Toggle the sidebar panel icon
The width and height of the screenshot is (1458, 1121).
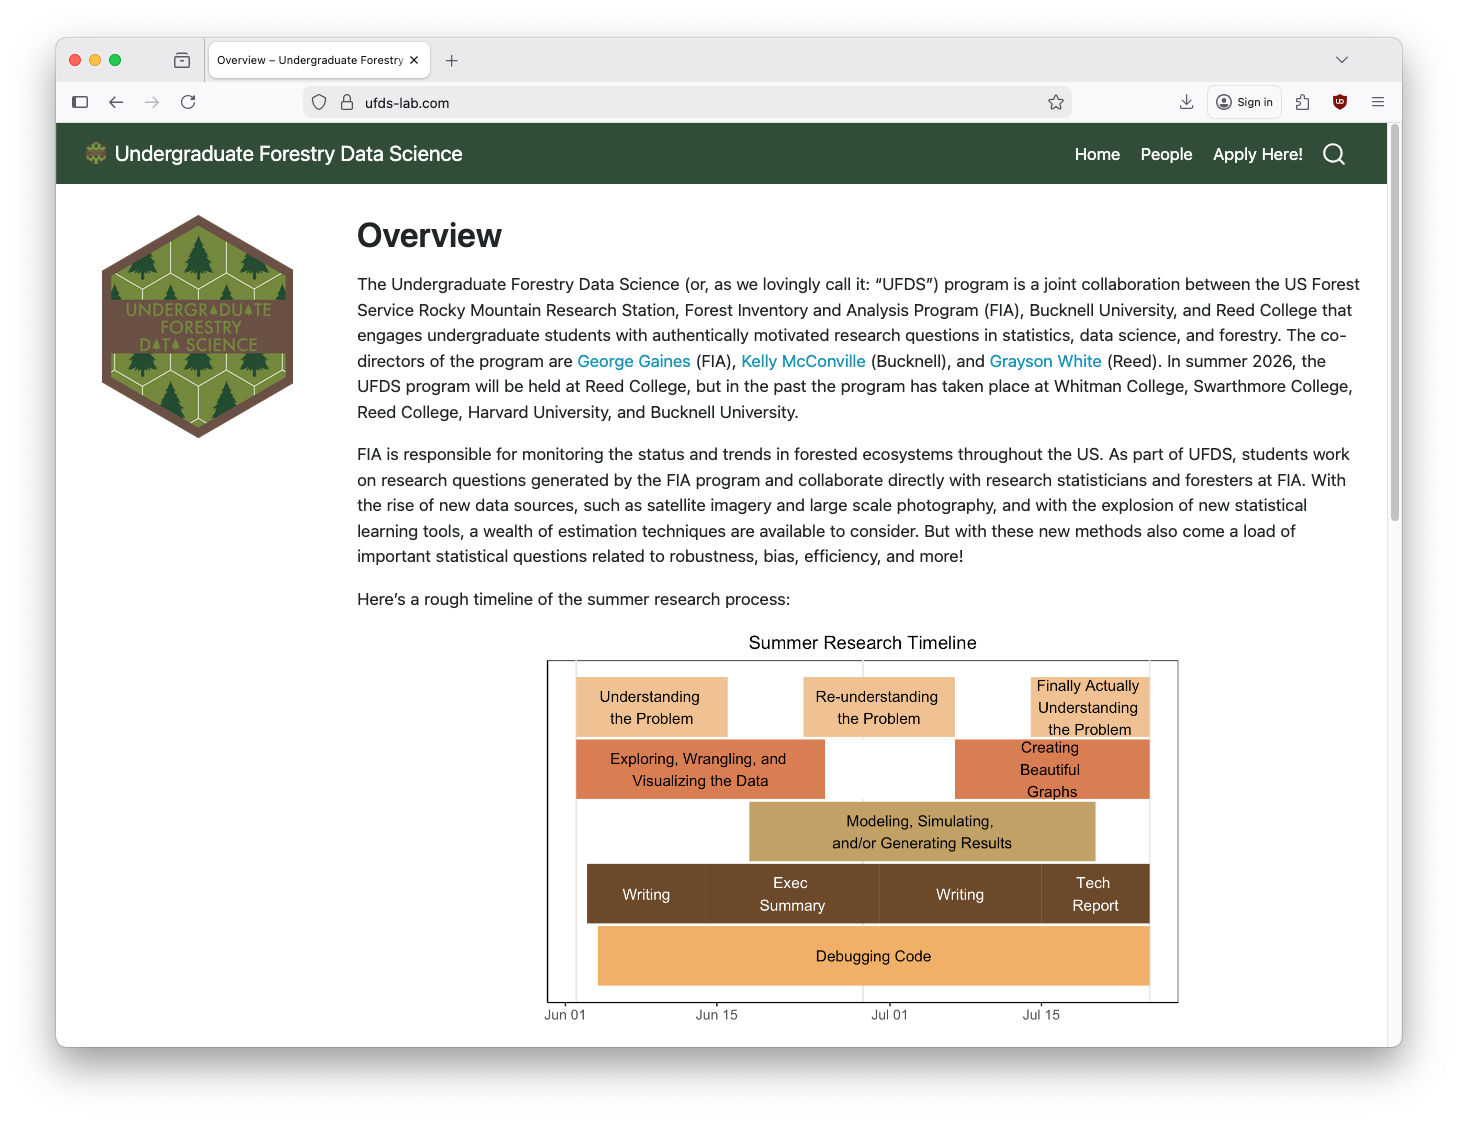(80, 102)
